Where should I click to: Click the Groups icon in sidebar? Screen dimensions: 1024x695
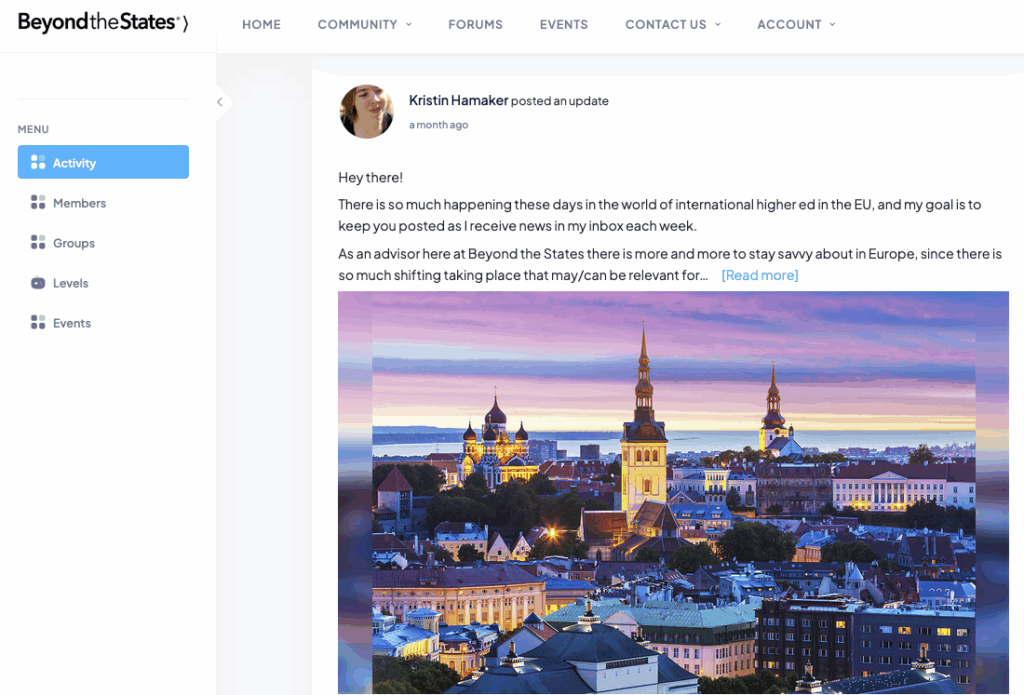38,243
